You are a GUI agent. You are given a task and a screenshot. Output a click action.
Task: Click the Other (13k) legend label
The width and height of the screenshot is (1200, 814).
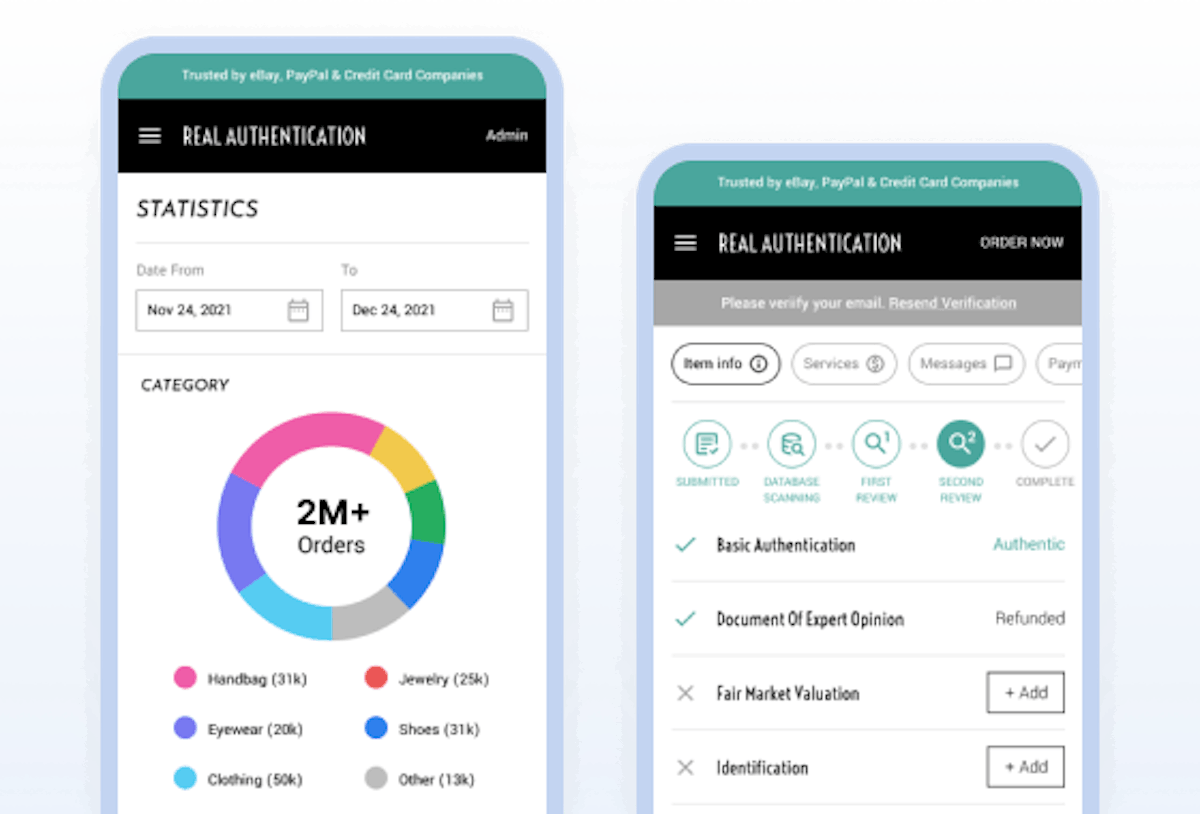437,779
